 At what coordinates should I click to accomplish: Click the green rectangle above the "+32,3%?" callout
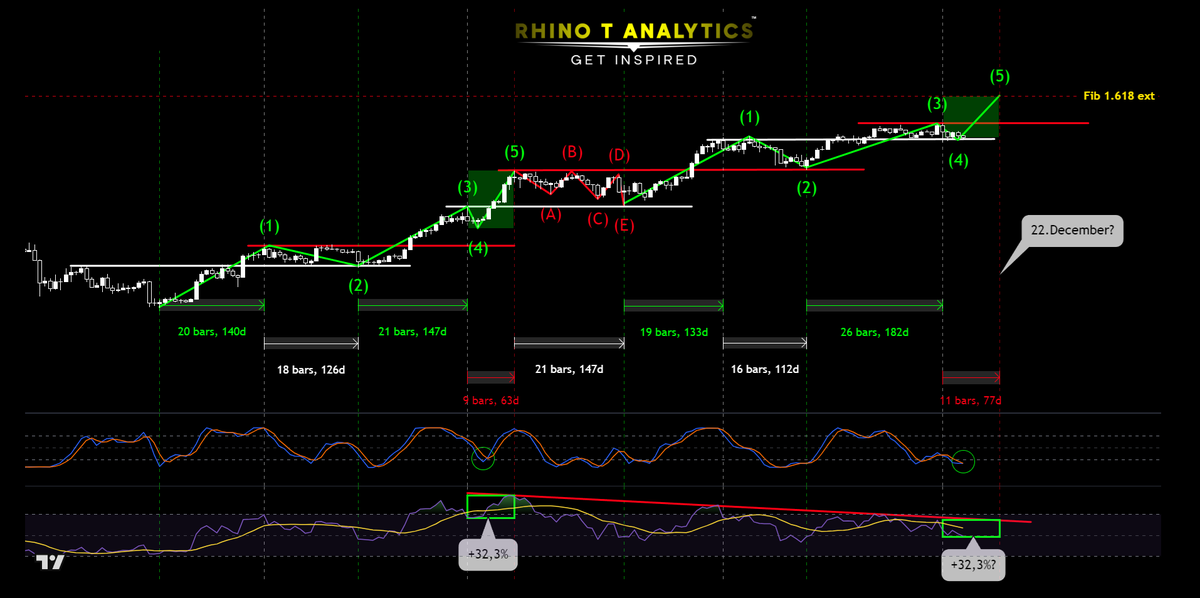[971, 528]
